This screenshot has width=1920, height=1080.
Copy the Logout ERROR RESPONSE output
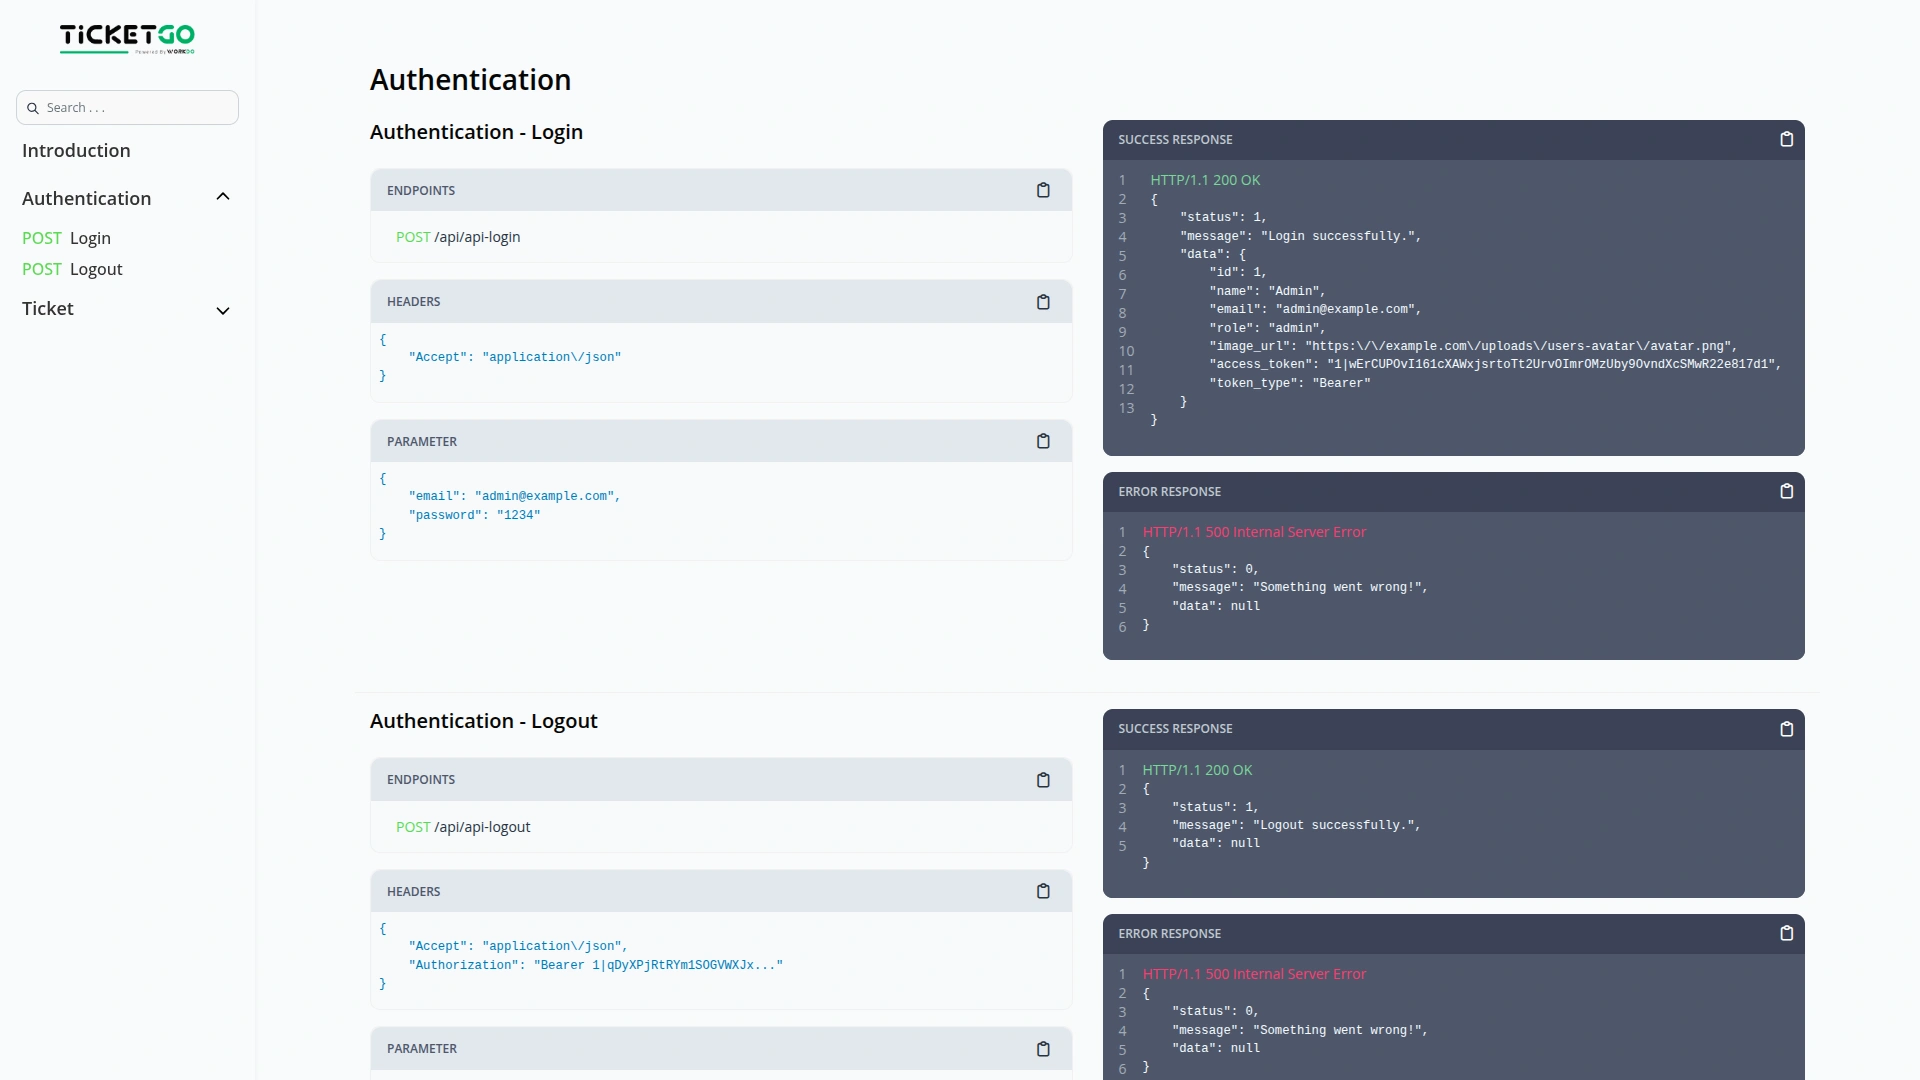(x=1787, y=933)
